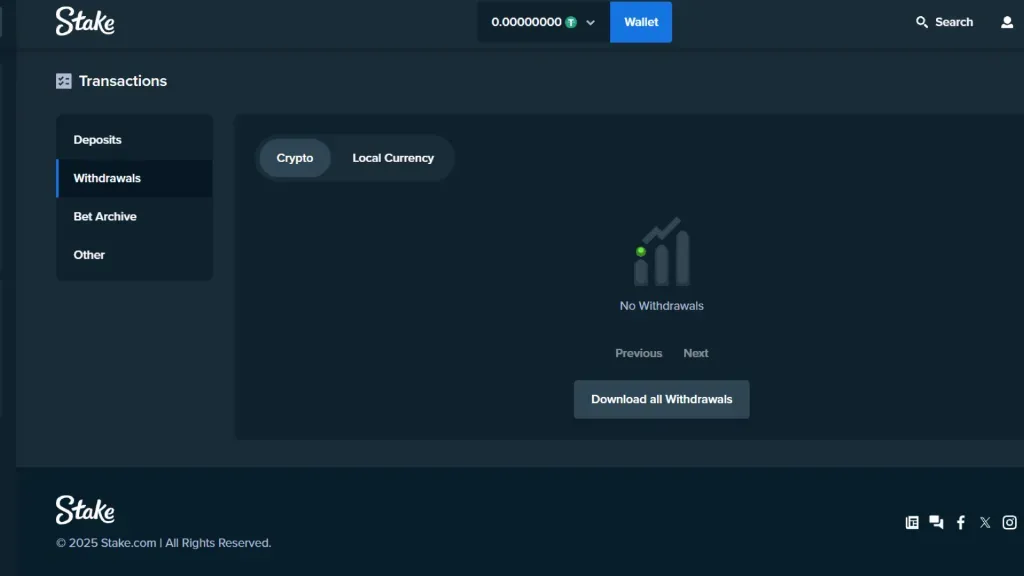Visit Stake's Facebook page icon
The image size is (1024, 576).
click(x=961, y=522)
